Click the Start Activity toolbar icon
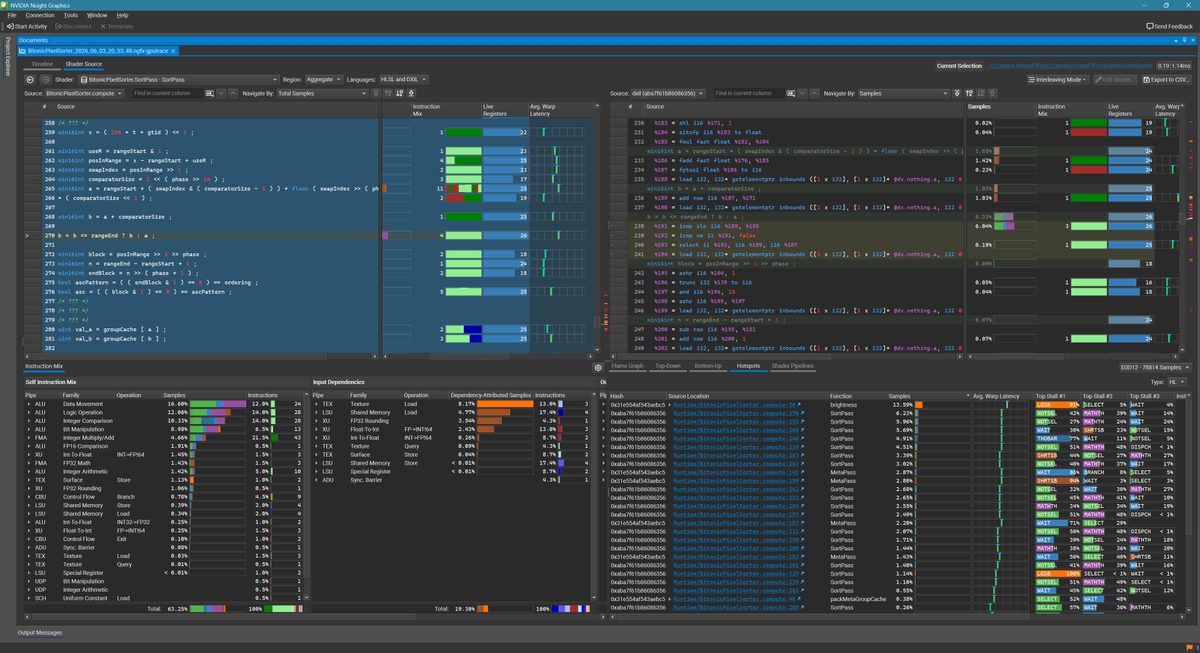 tap(9, 26)
